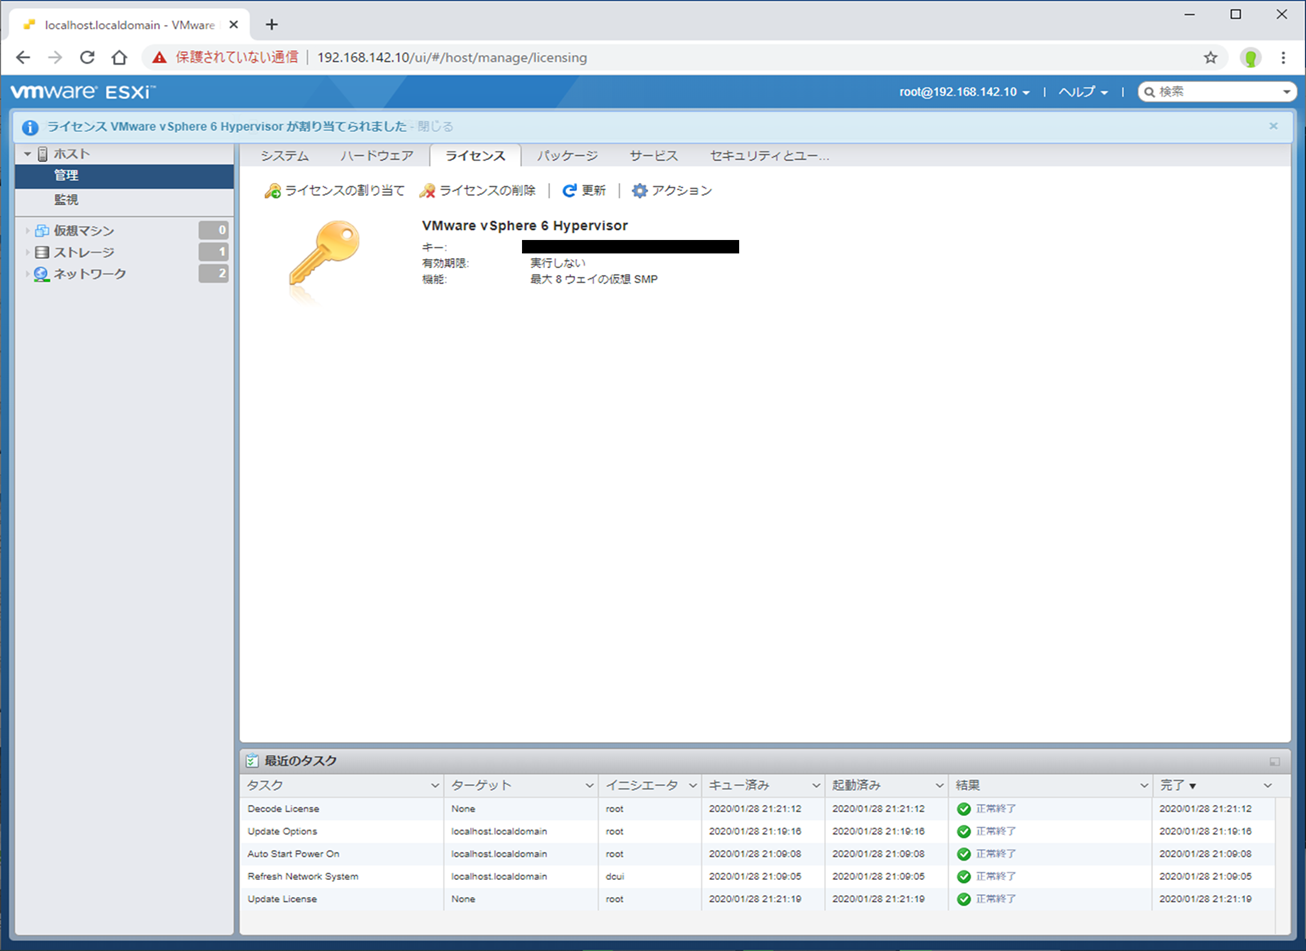Click the Remove License button label
The width and height of the screenshot is (1306, 951).
click(x=488, y=191)
